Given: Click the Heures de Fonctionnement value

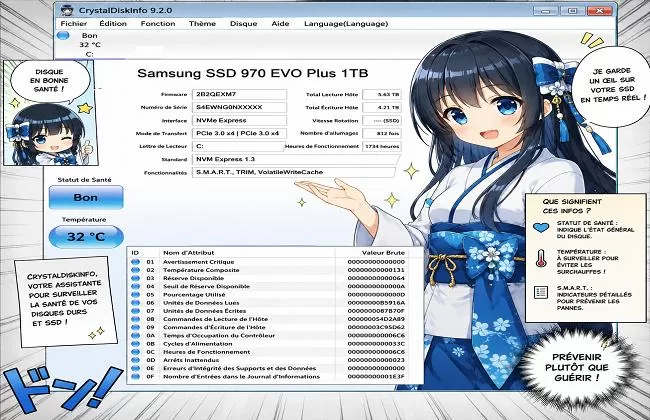Looking at the screenshot, I should [382, 146].
